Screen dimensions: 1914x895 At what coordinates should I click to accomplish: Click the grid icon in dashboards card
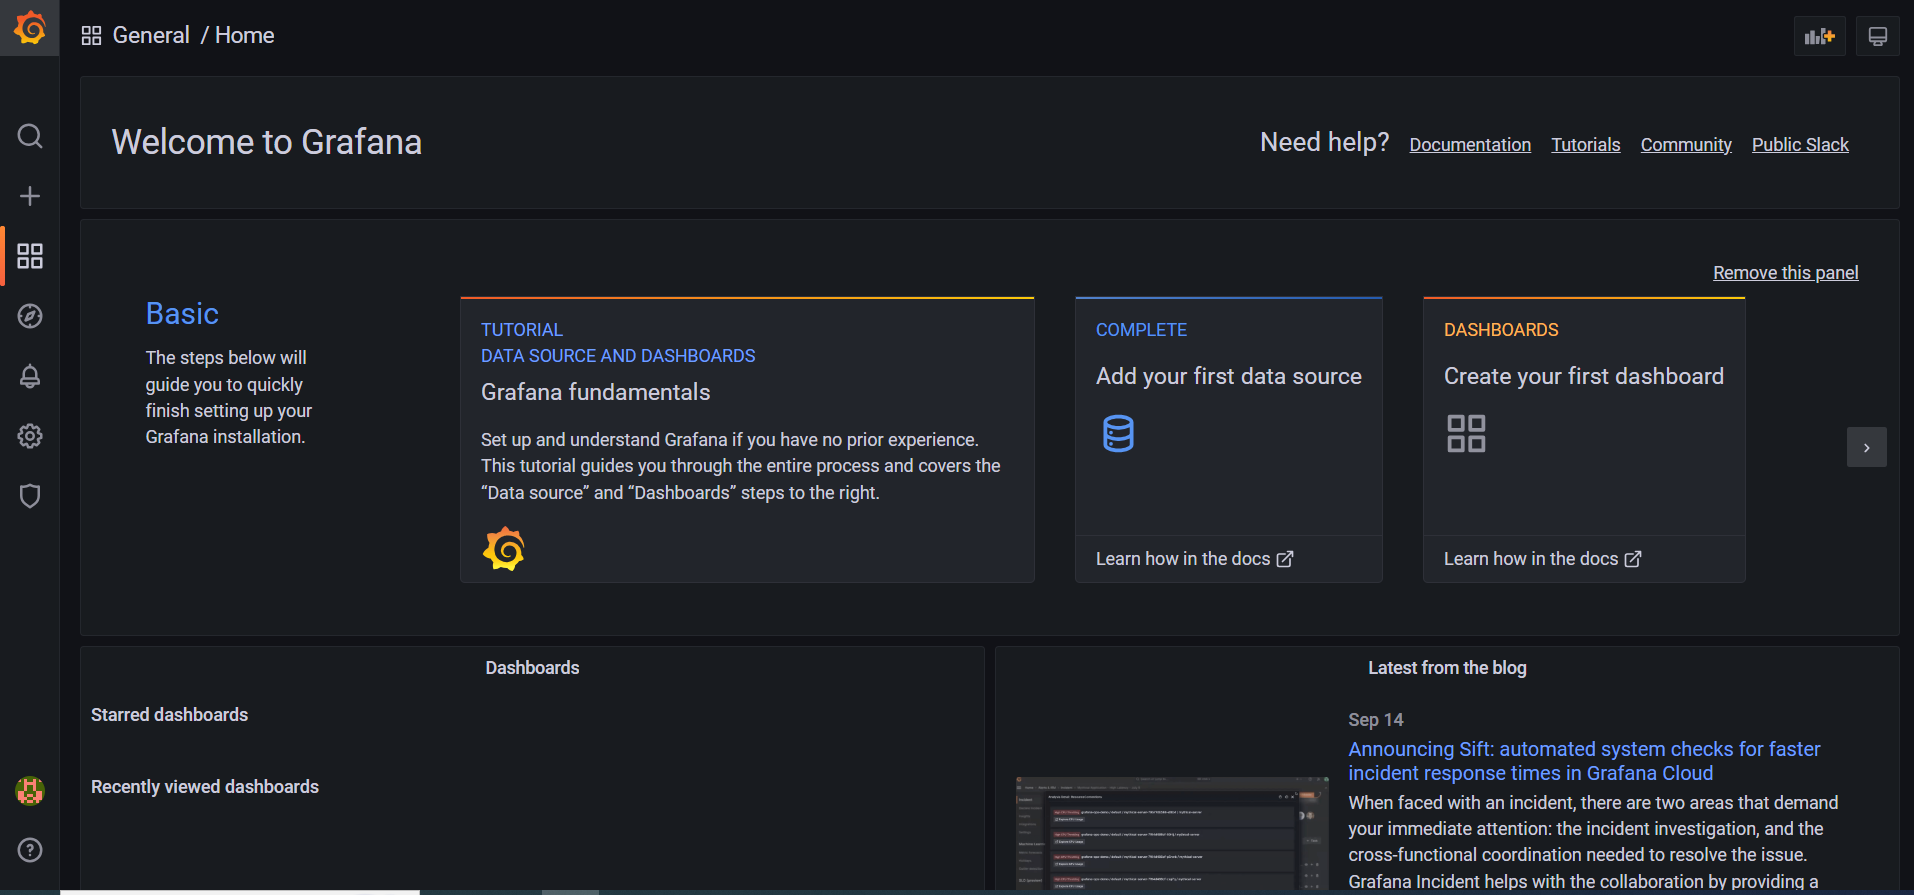pyautogui.click(x=1466, y=434)
